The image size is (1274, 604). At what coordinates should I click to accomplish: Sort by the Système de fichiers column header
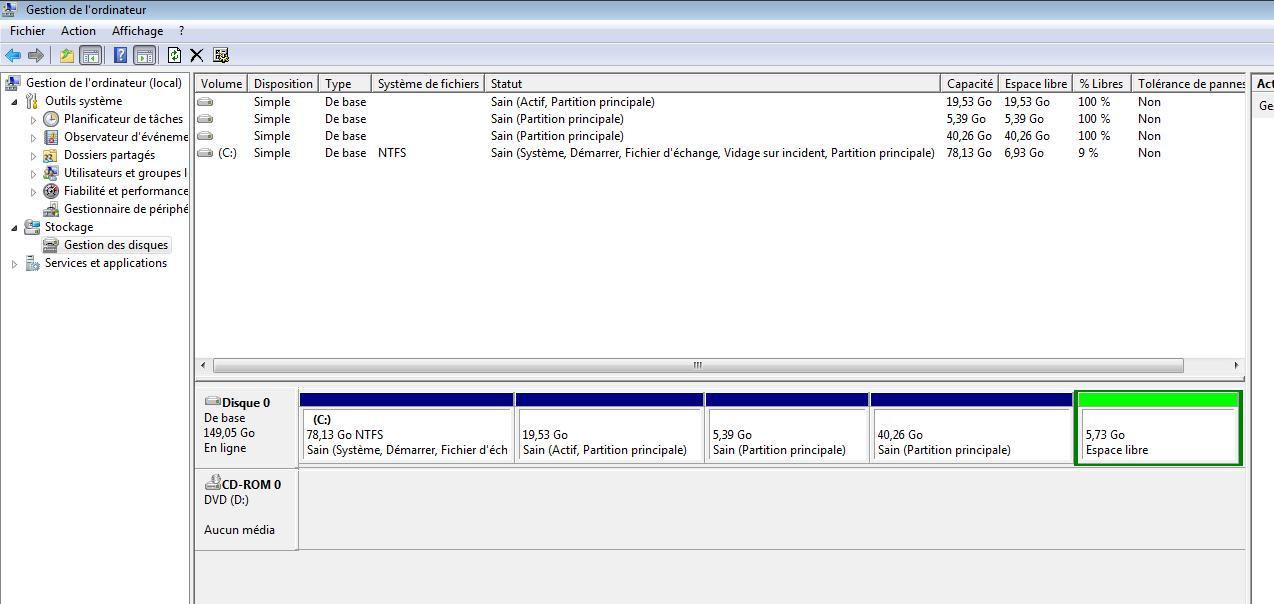pos(428,84)
